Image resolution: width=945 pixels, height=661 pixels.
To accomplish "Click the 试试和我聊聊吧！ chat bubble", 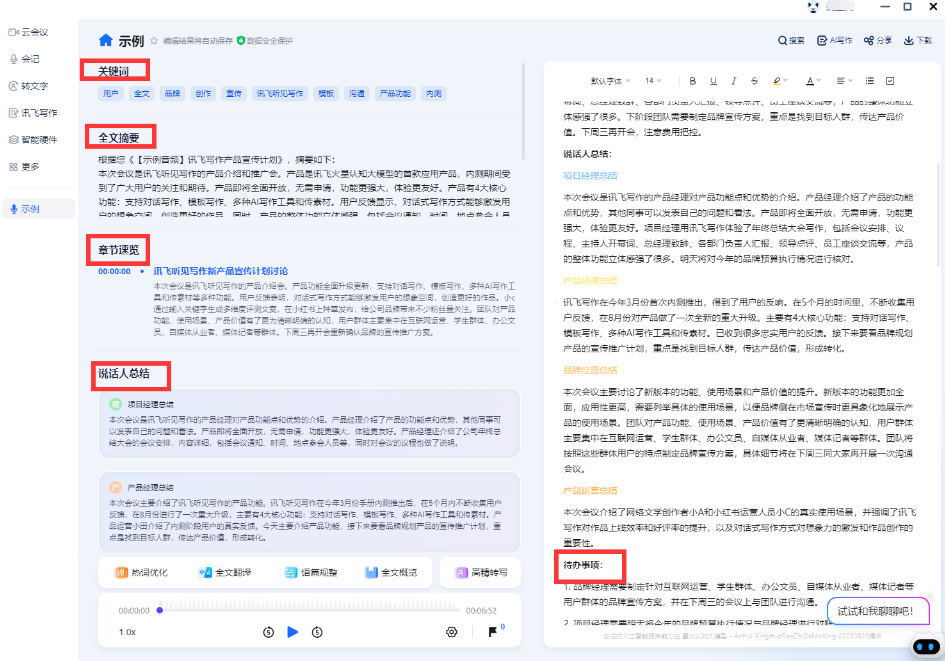I will click(878, 611).
